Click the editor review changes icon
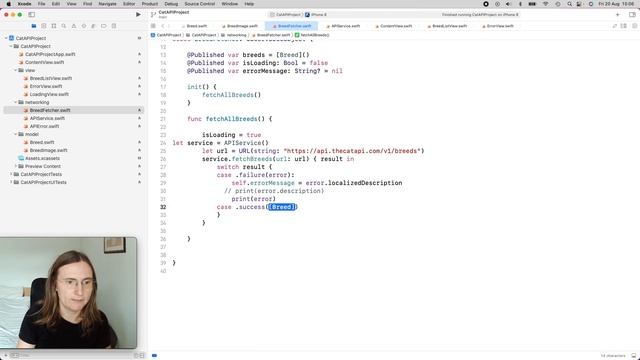The image size is (640, 360). point(615,26)
